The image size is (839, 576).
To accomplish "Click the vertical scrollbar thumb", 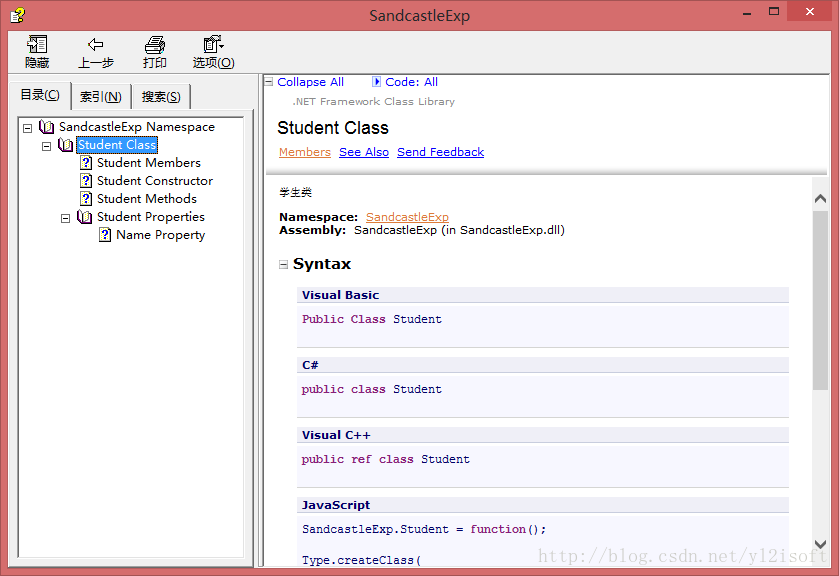I will click(820, 300).
